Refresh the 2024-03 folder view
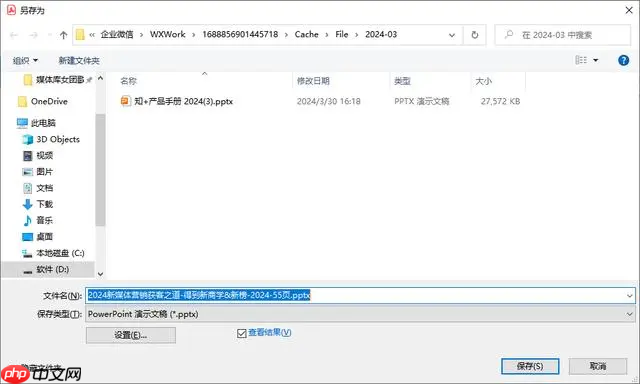The image size is (640, 384). 474,35
